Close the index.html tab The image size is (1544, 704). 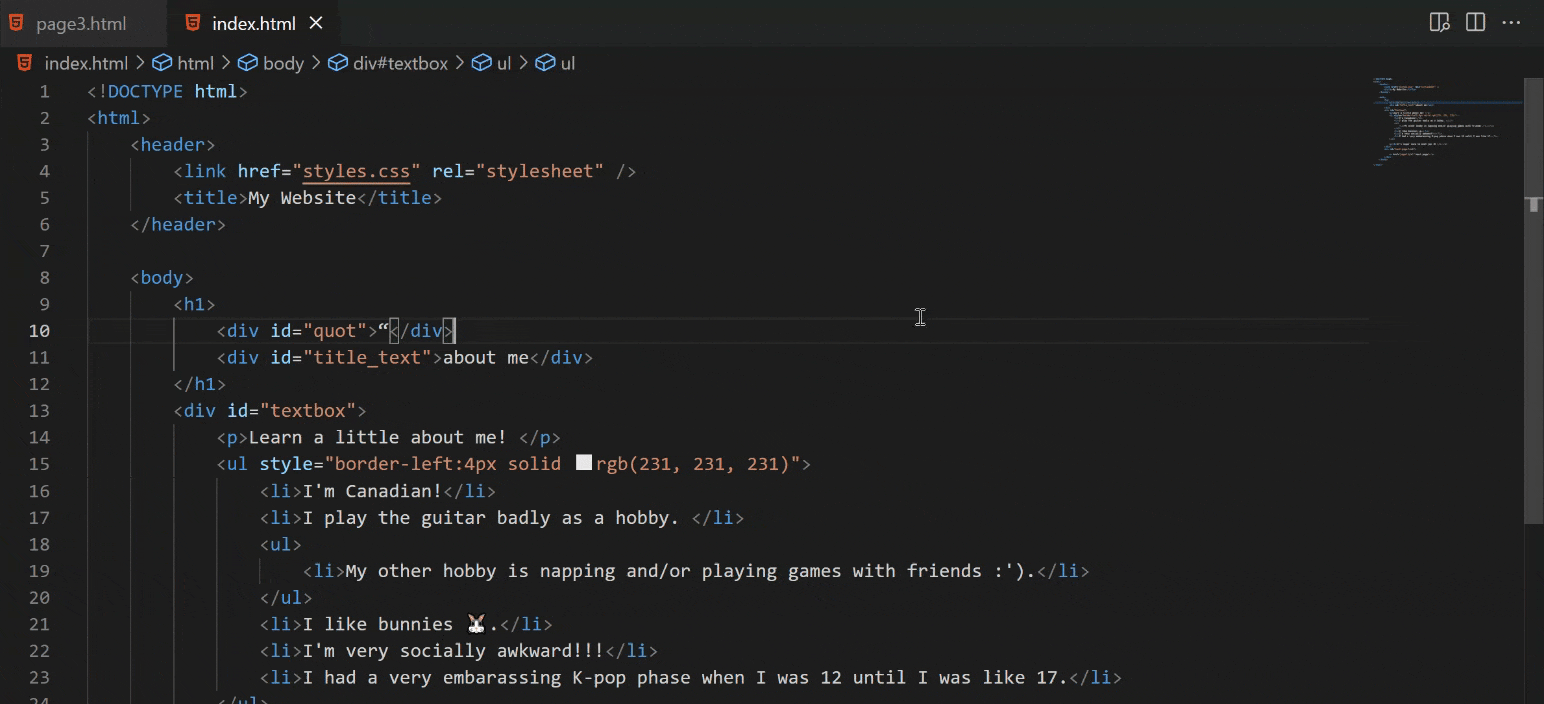point(316,22)
